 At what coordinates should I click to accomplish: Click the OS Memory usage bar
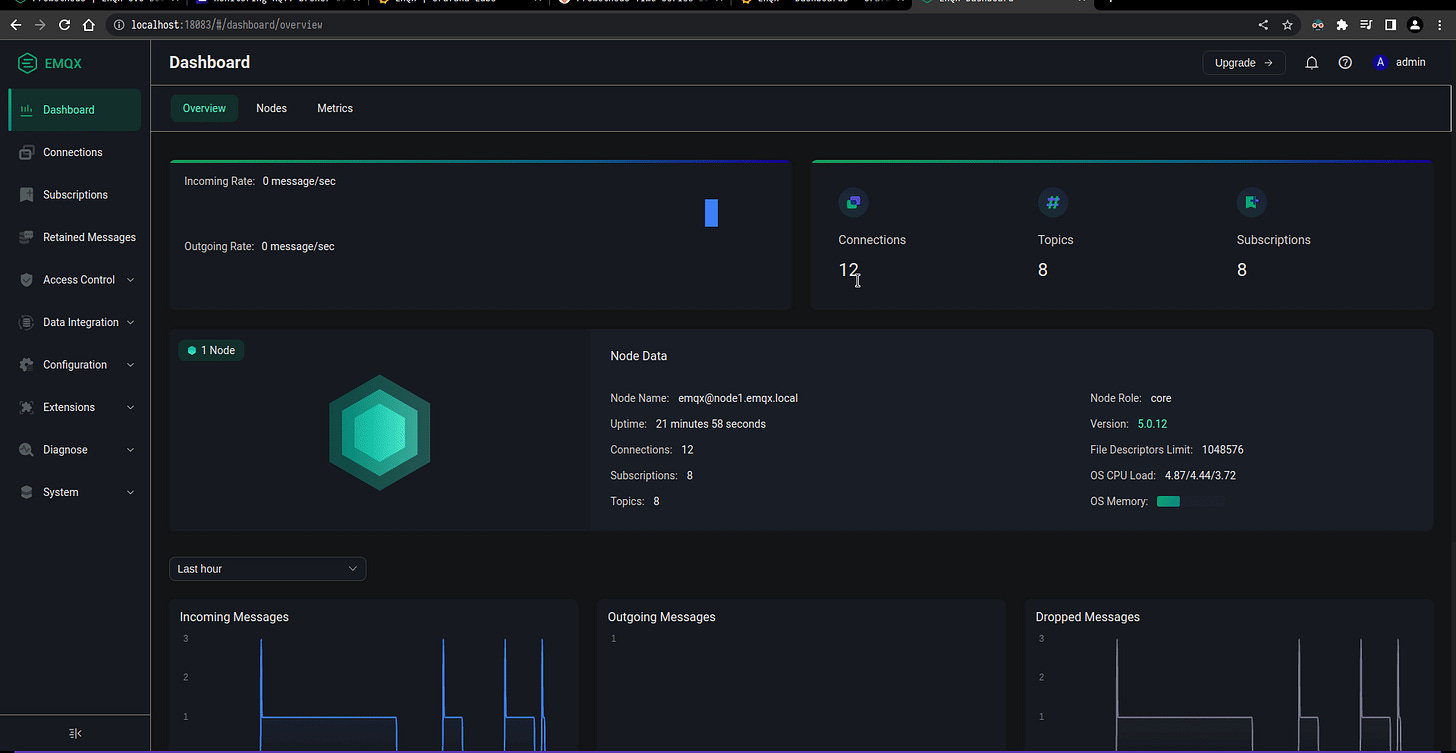pyautogui.click(x=1190, y=501)
